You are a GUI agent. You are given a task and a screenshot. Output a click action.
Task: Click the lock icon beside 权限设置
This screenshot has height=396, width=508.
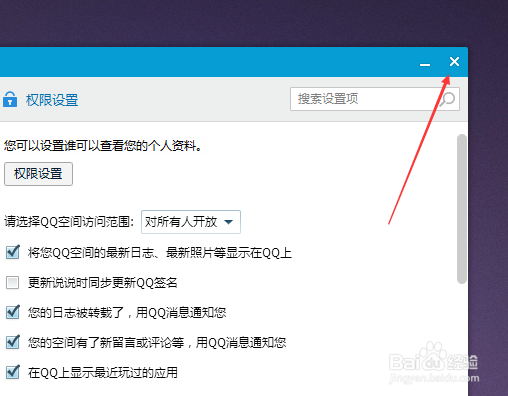click(10, 99)
